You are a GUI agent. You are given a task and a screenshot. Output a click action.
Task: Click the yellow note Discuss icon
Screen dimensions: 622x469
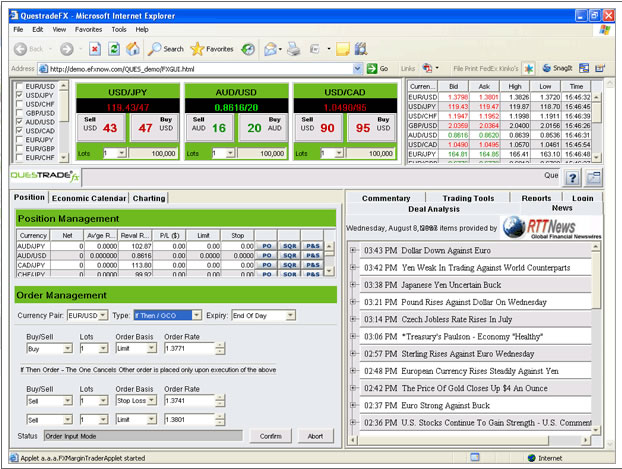coord(342,49)
